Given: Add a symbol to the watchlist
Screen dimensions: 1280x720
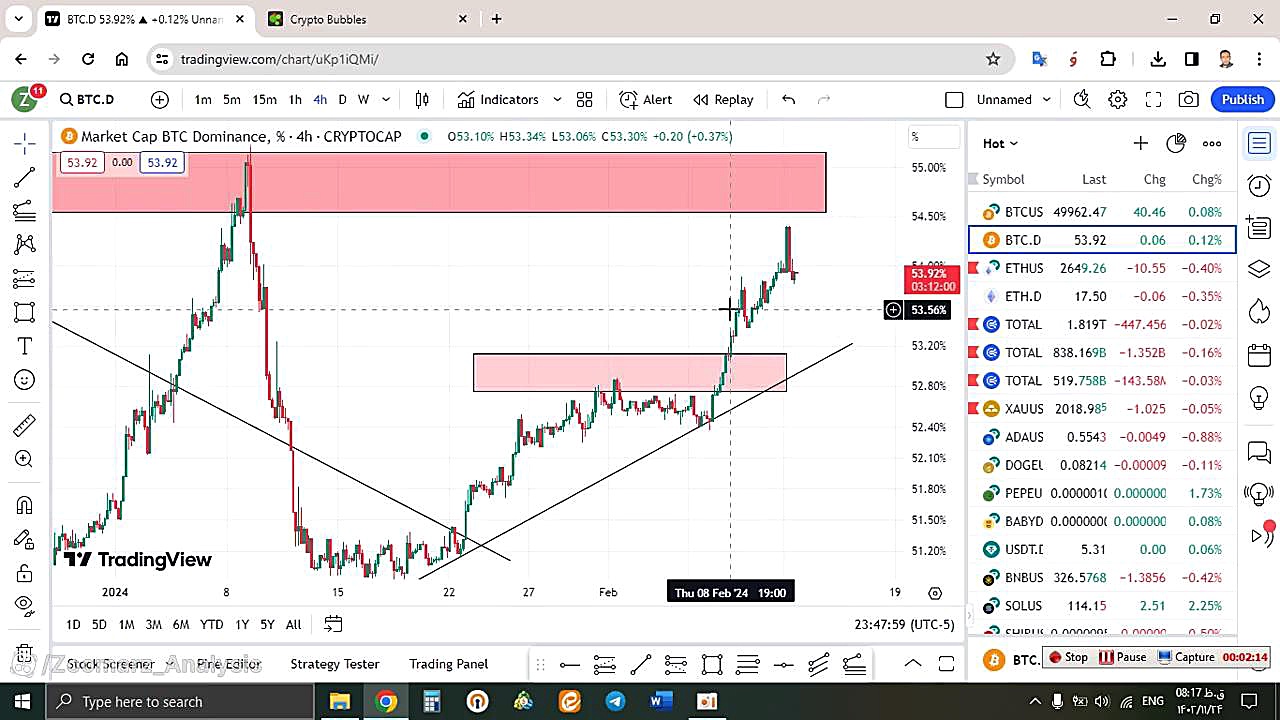Looking at the screenshot, I should [x=1140, y=143].
